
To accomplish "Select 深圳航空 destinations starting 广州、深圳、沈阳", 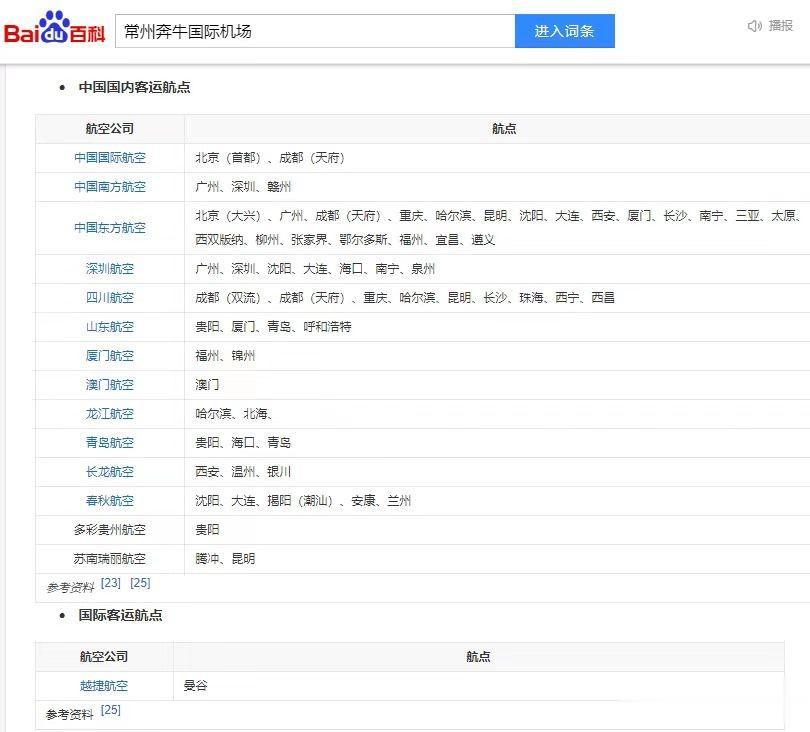I will 497,269.
